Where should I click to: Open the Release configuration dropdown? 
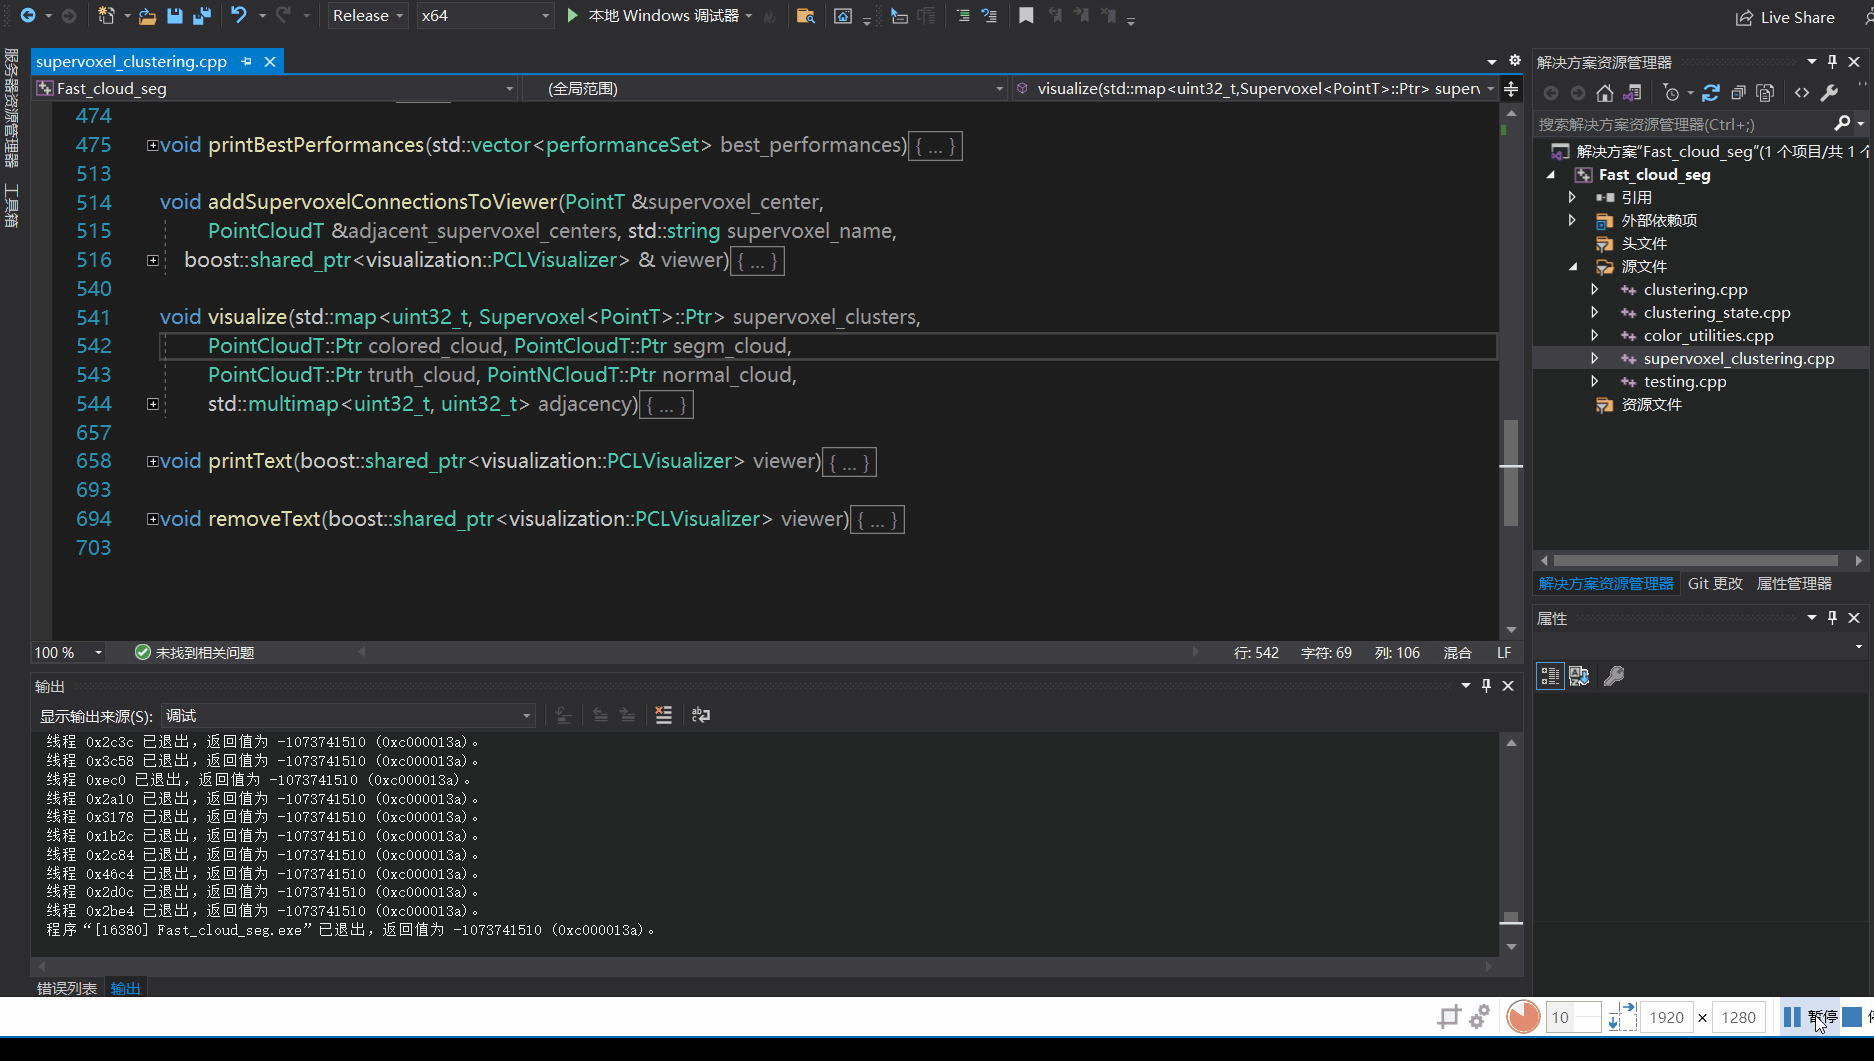tap(368, 16)
